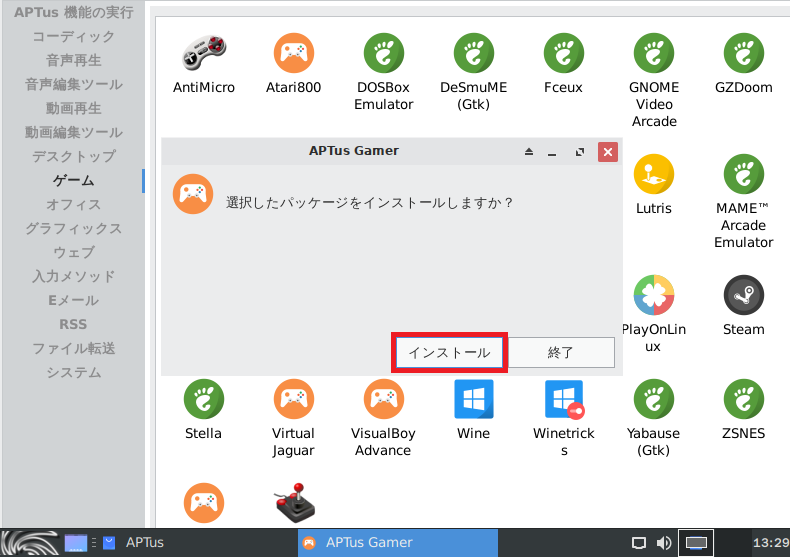Roll up the APTus Gamer window (eject arrow)
Image resolution: width=790 pixels, height=557 pixels.
tap(529, 152)
